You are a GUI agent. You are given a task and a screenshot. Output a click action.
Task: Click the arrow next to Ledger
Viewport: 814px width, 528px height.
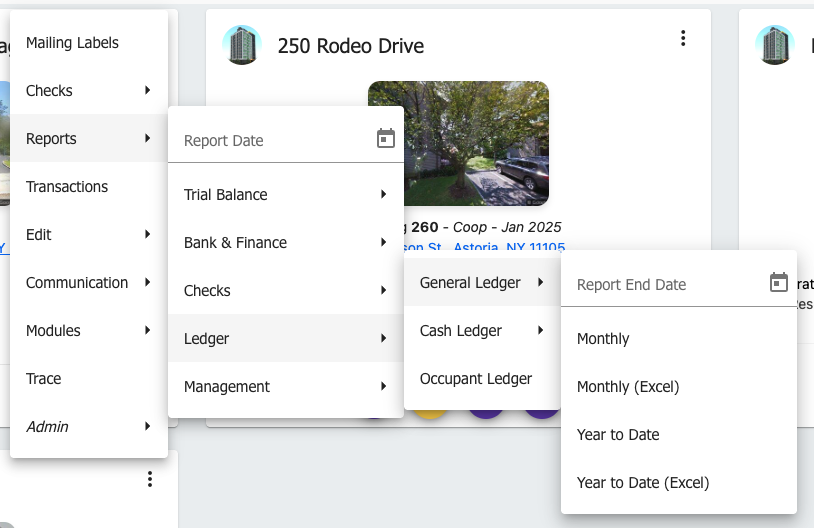click(x=383, y=338)
